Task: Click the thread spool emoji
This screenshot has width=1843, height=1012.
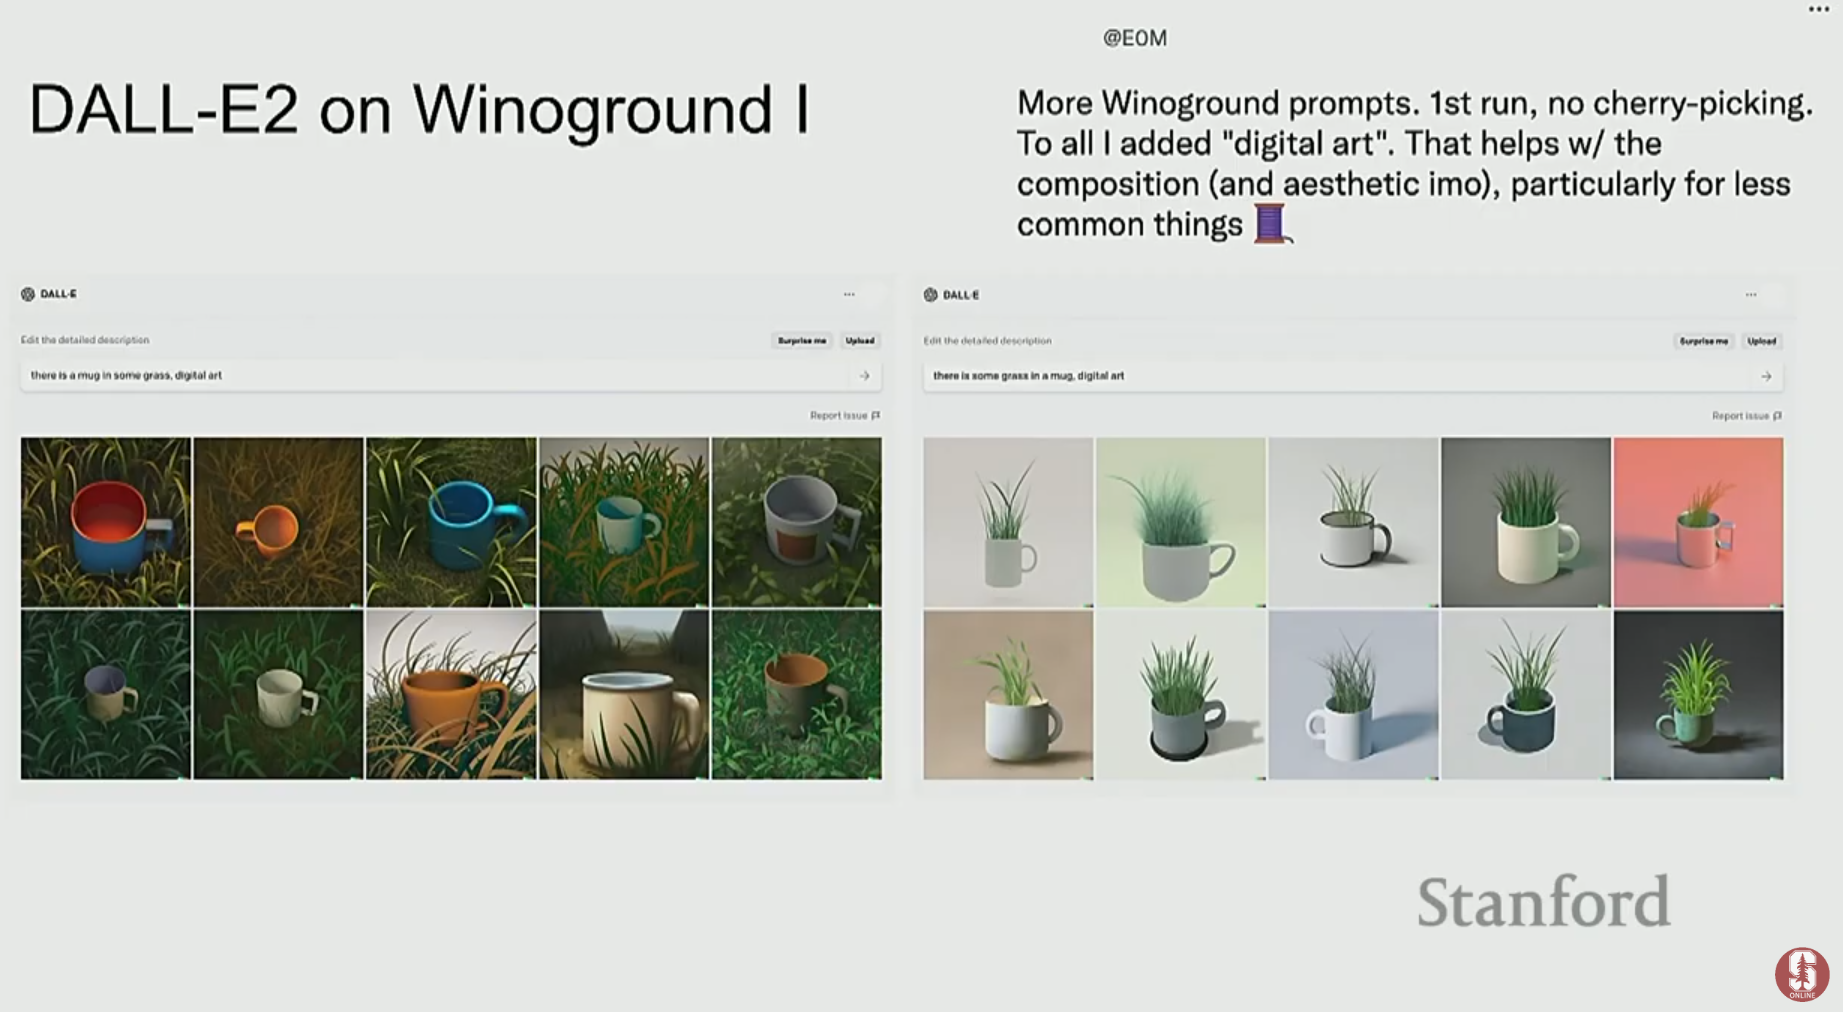Action: (1272, 224)
